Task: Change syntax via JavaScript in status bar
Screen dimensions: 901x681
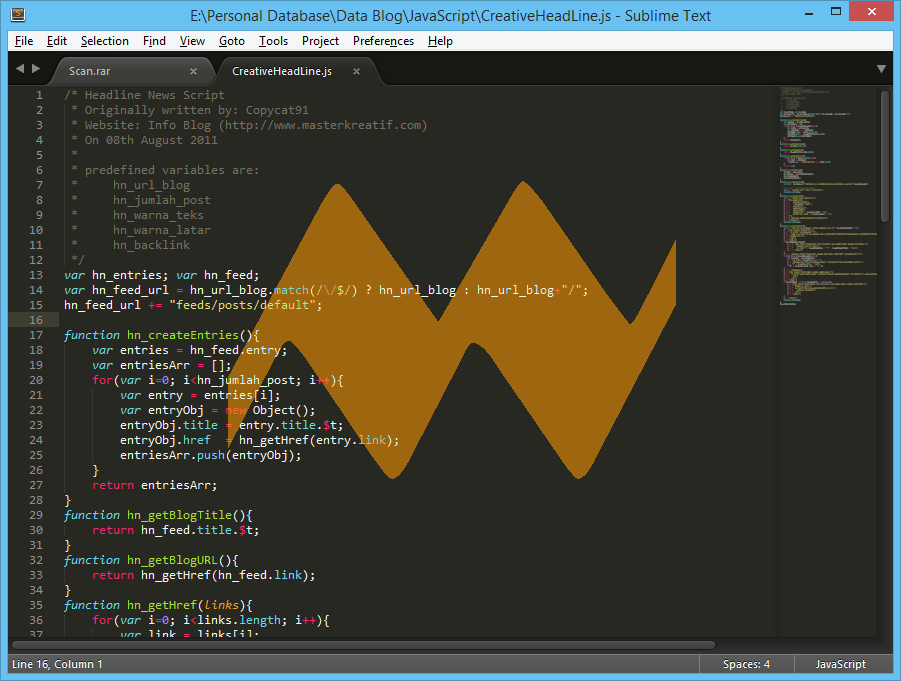Action: point(841,664)
